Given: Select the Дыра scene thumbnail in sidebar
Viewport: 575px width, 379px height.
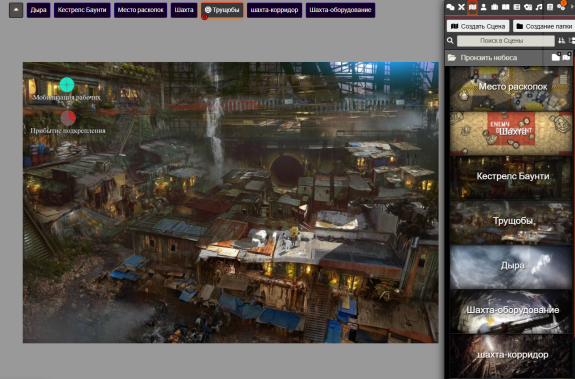Looking at the screenshot, I should point(511,267).
